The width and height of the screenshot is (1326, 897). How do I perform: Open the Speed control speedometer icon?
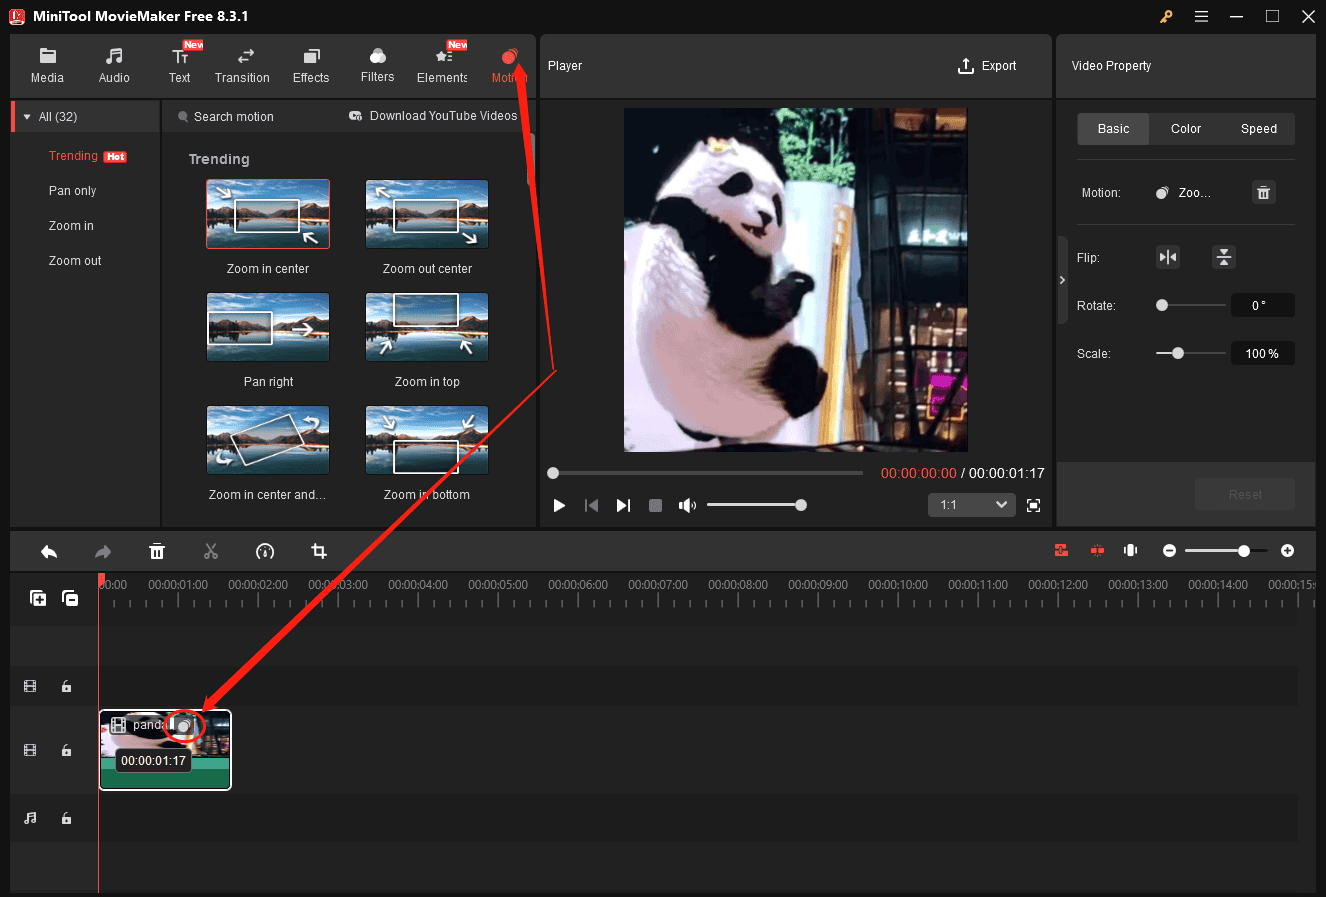(264, 551)
